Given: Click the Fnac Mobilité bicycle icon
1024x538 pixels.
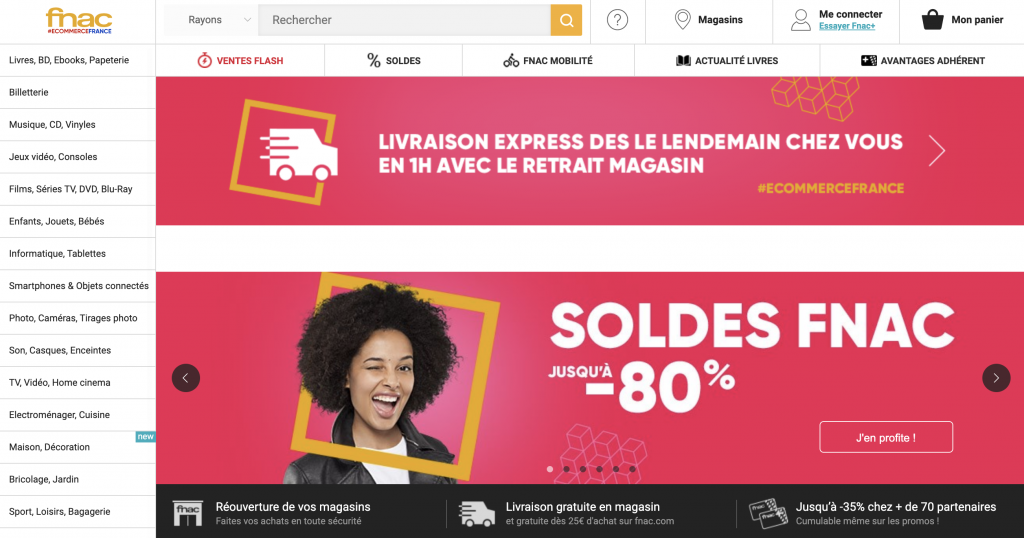Looking at the screenshot, I should coord(511,61).
